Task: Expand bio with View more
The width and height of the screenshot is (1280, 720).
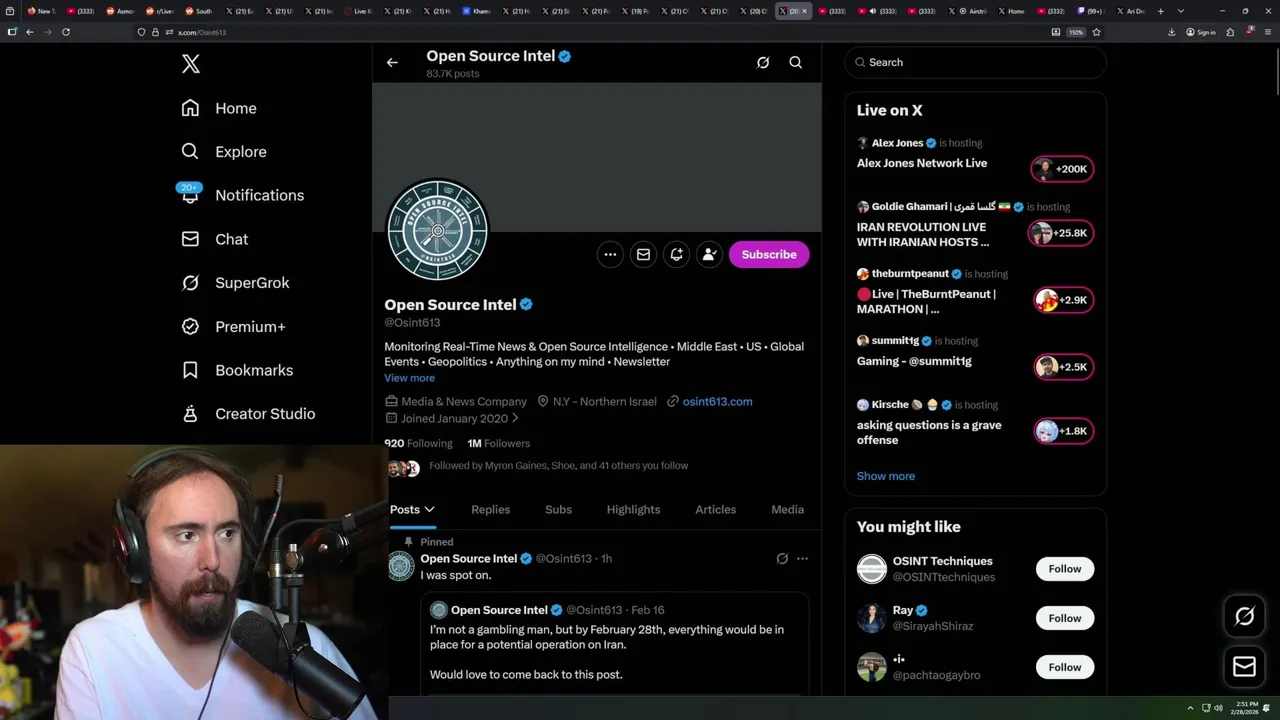Action: (409, 377)
